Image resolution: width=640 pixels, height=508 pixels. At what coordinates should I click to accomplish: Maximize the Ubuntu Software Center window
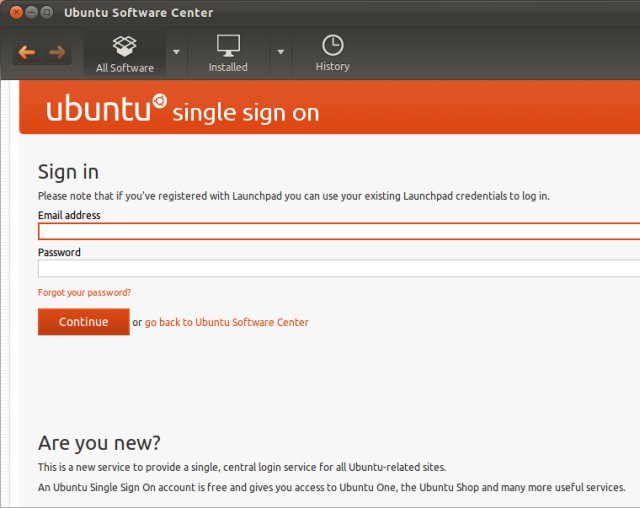point(47,12)
